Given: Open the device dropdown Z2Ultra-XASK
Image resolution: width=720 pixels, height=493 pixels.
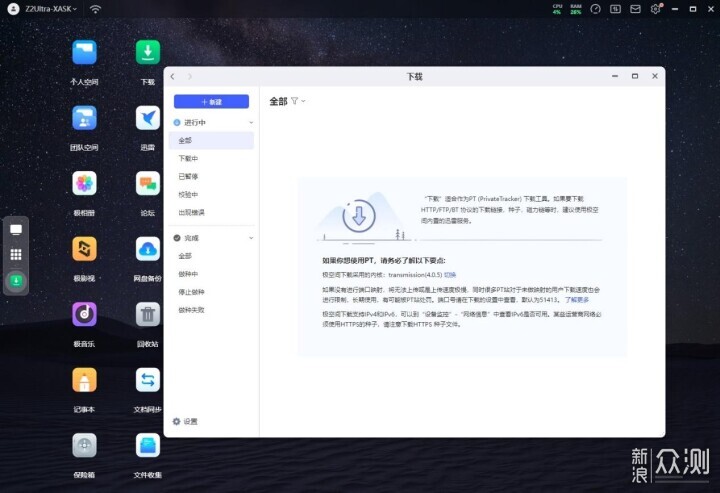Looking at the screenshot, I should click(x=51, y=9).
